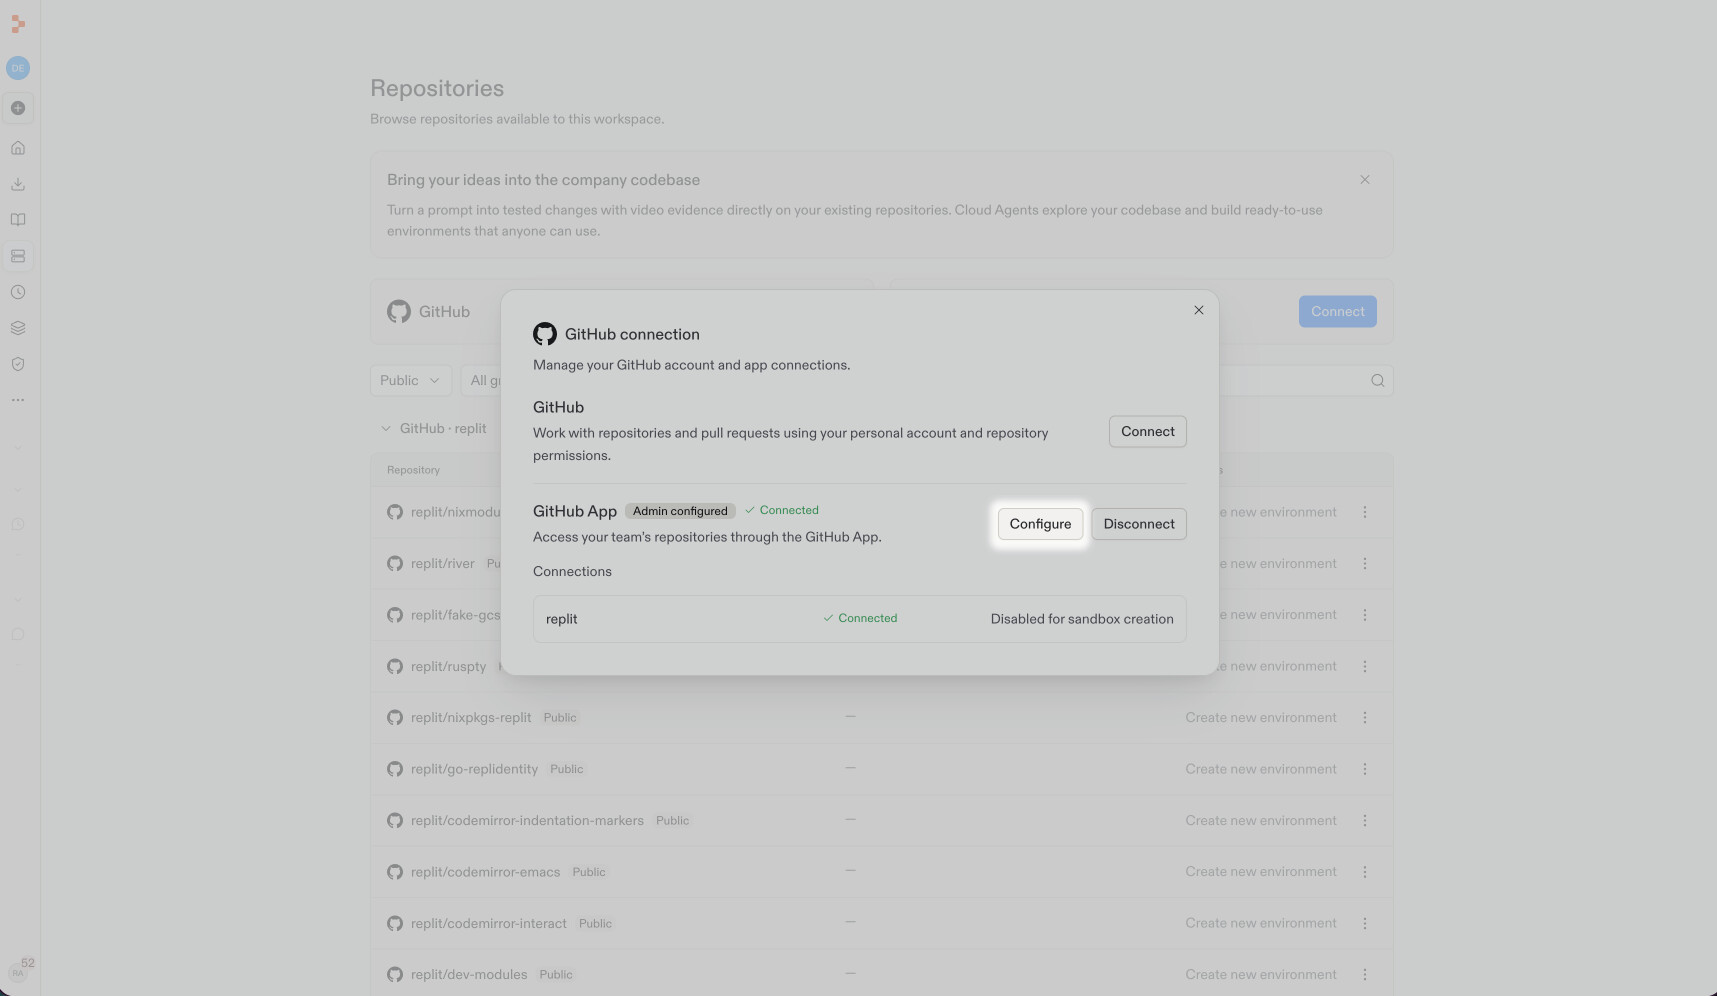Open kebab menu for replit/dev-modules row

point(1365,974)
